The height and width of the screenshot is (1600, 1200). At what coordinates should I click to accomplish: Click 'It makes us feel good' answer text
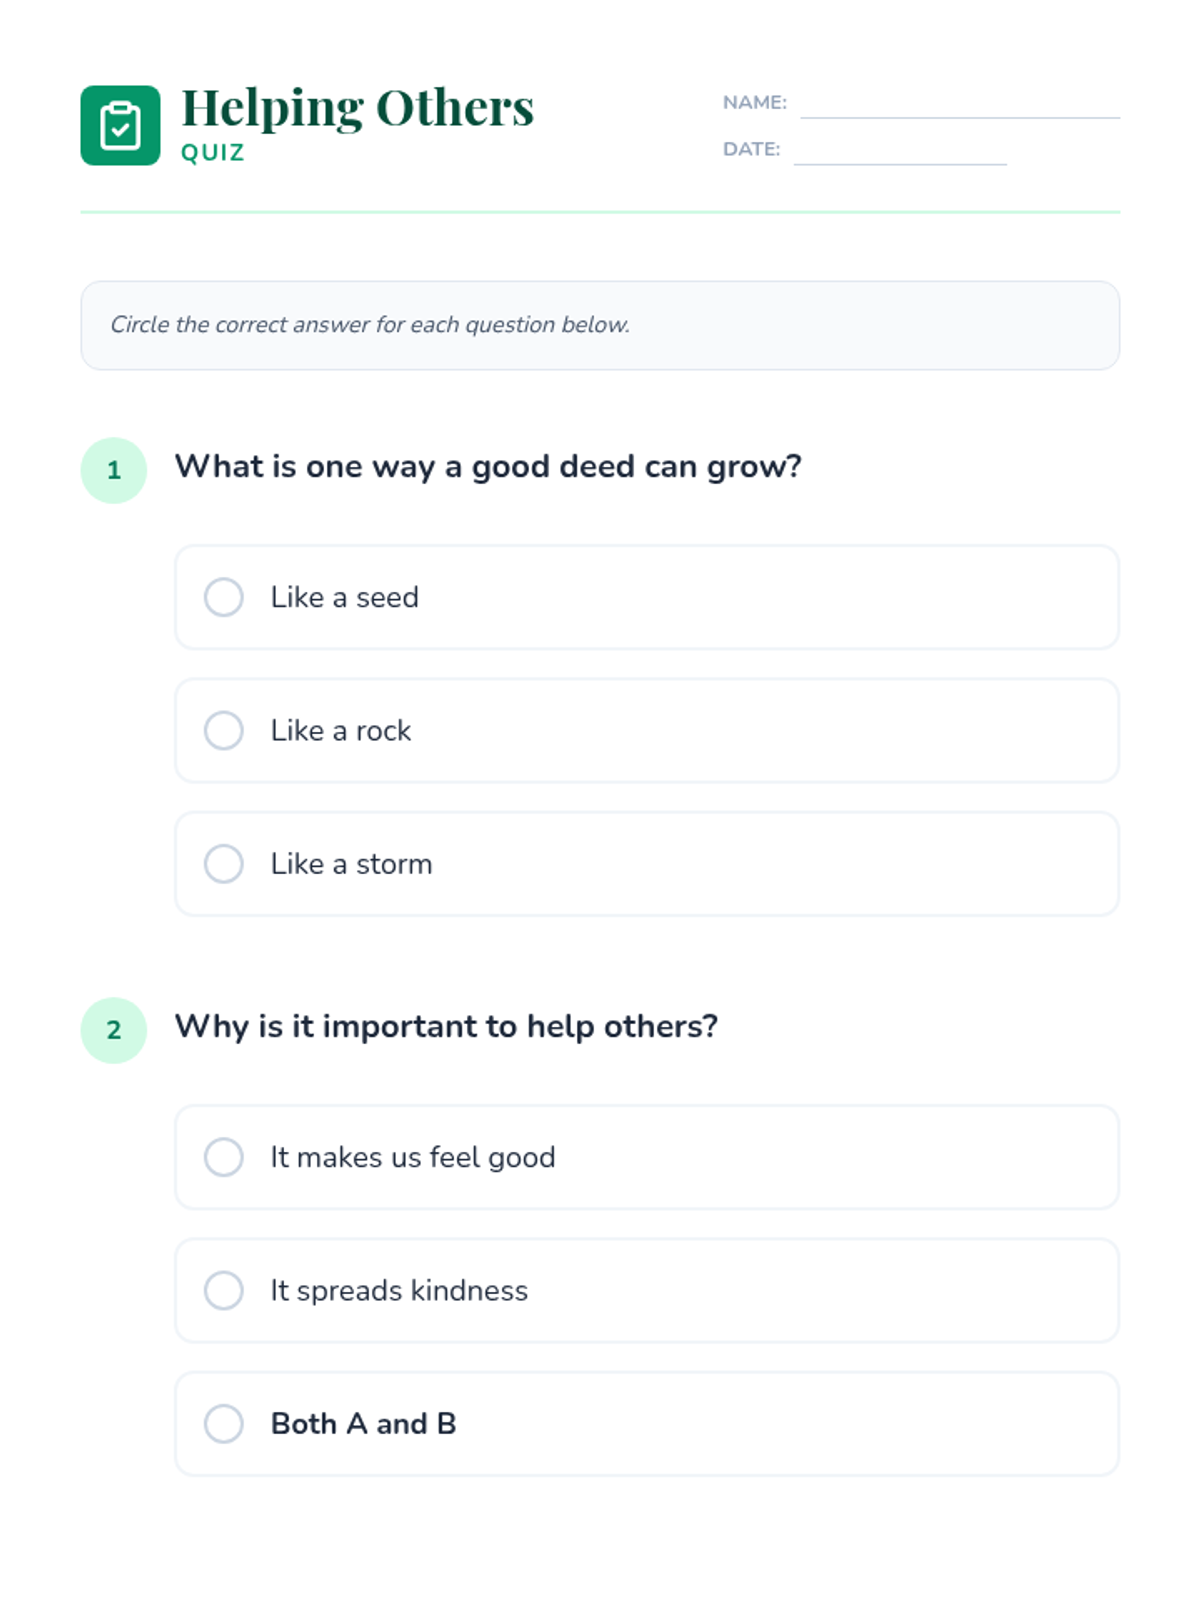point(412,1157)
